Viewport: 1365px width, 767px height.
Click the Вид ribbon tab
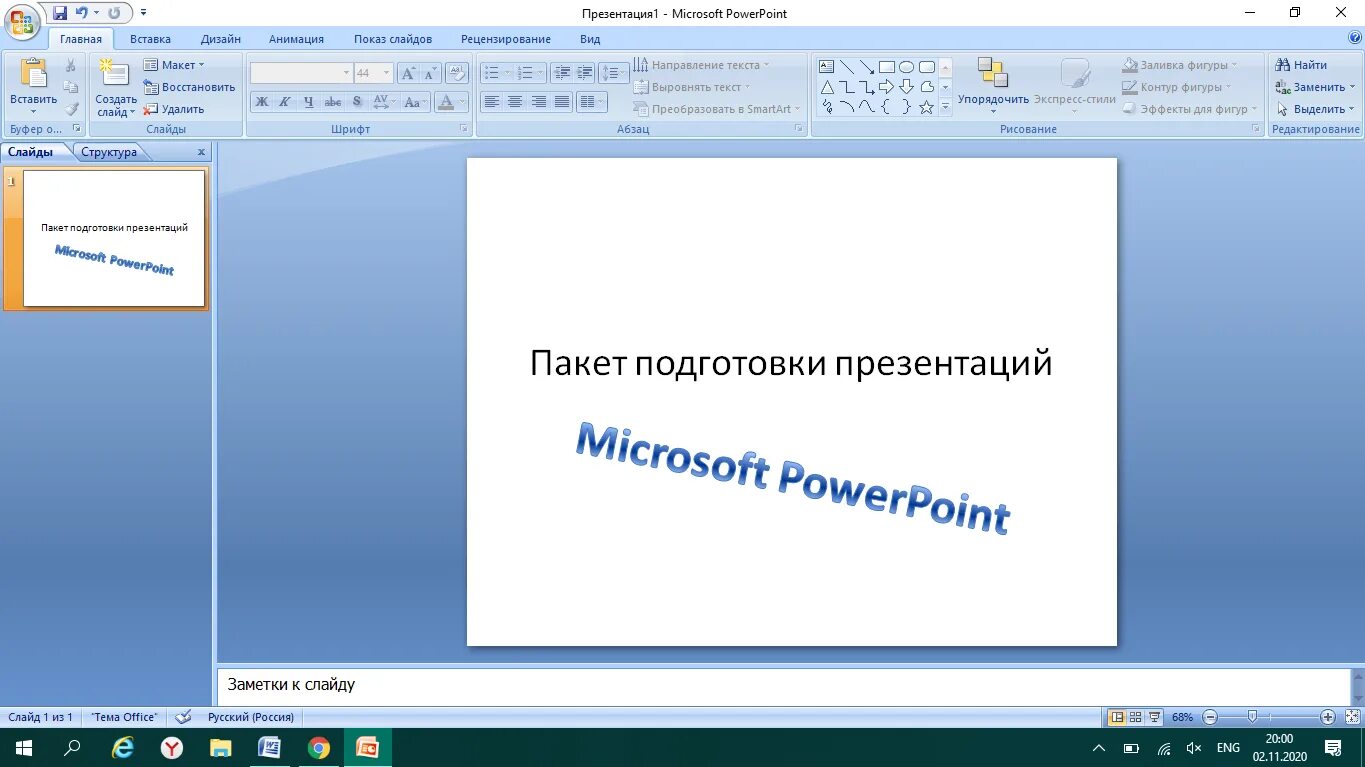pyautogui.click(x=590, y=39)
